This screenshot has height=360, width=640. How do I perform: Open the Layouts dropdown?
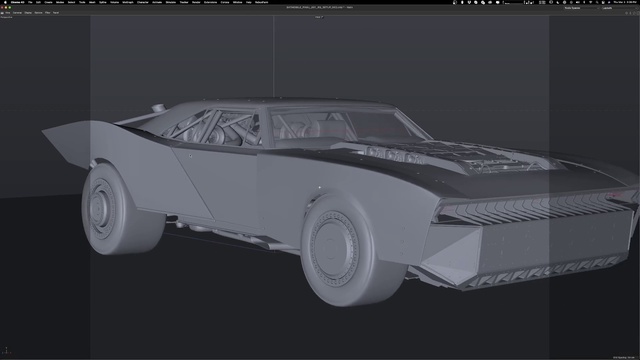point(620,8)
